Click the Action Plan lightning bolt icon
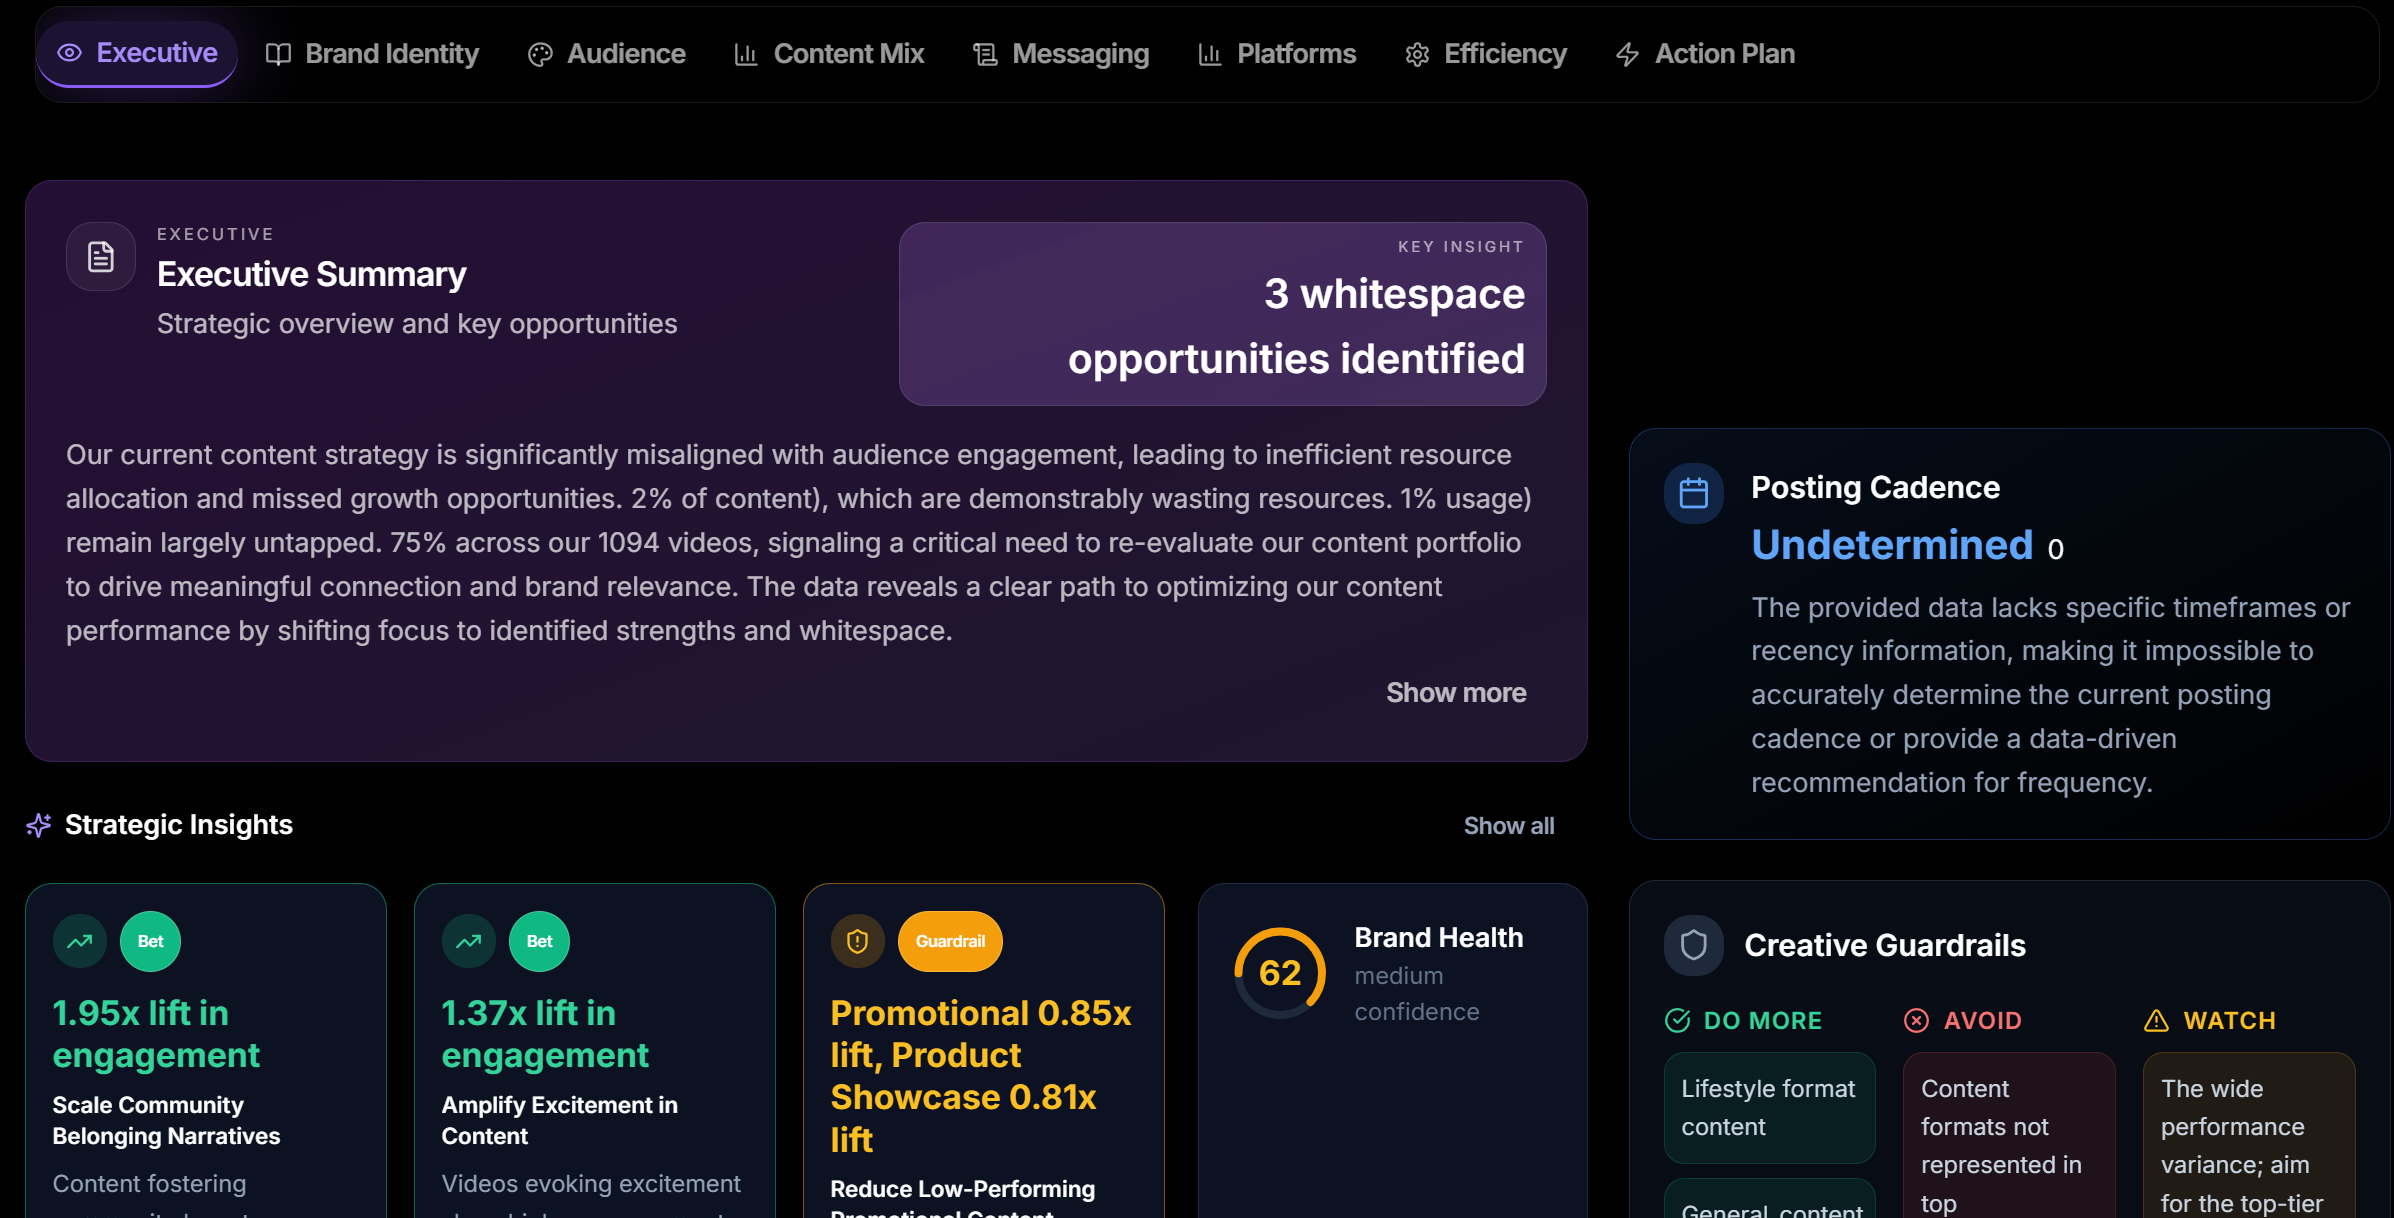 (x=1628, y=54)
